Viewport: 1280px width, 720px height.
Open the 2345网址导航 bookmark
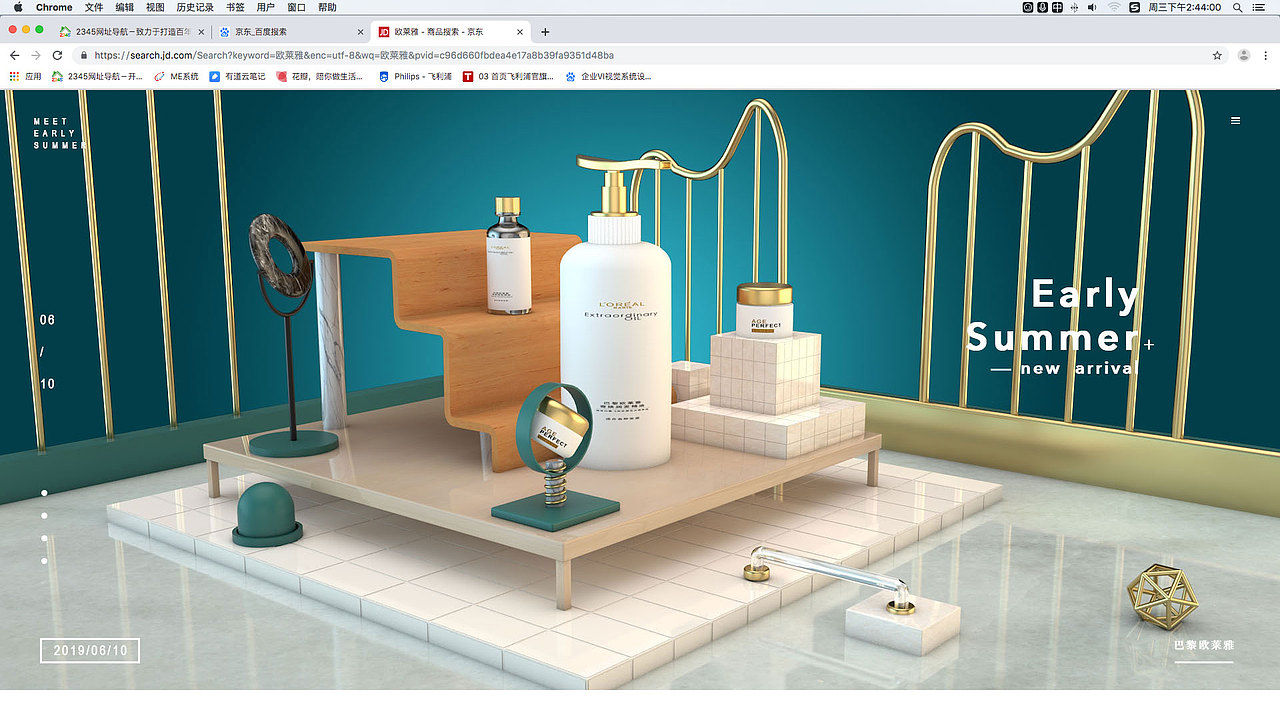click(x=98, y=76)
